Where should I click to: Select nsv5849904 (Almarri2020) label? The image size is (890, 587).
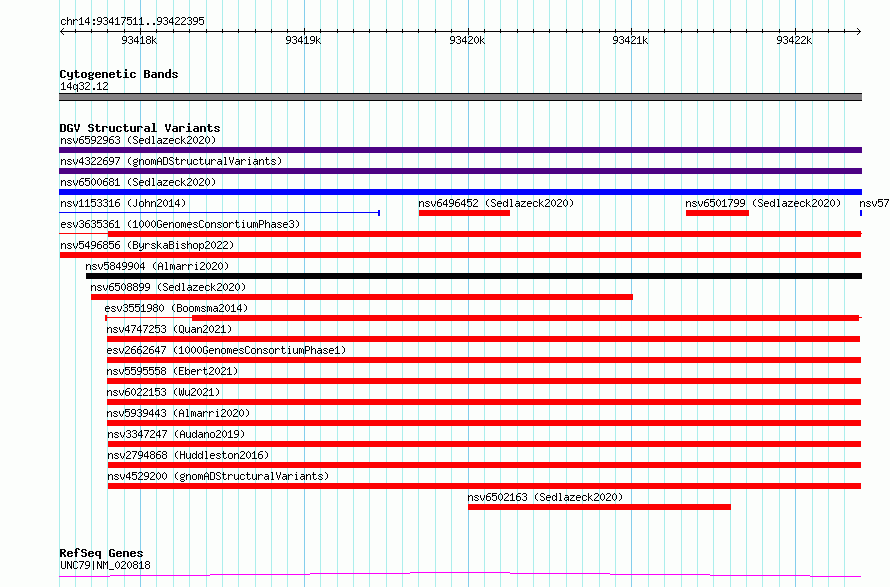(157, 266)
